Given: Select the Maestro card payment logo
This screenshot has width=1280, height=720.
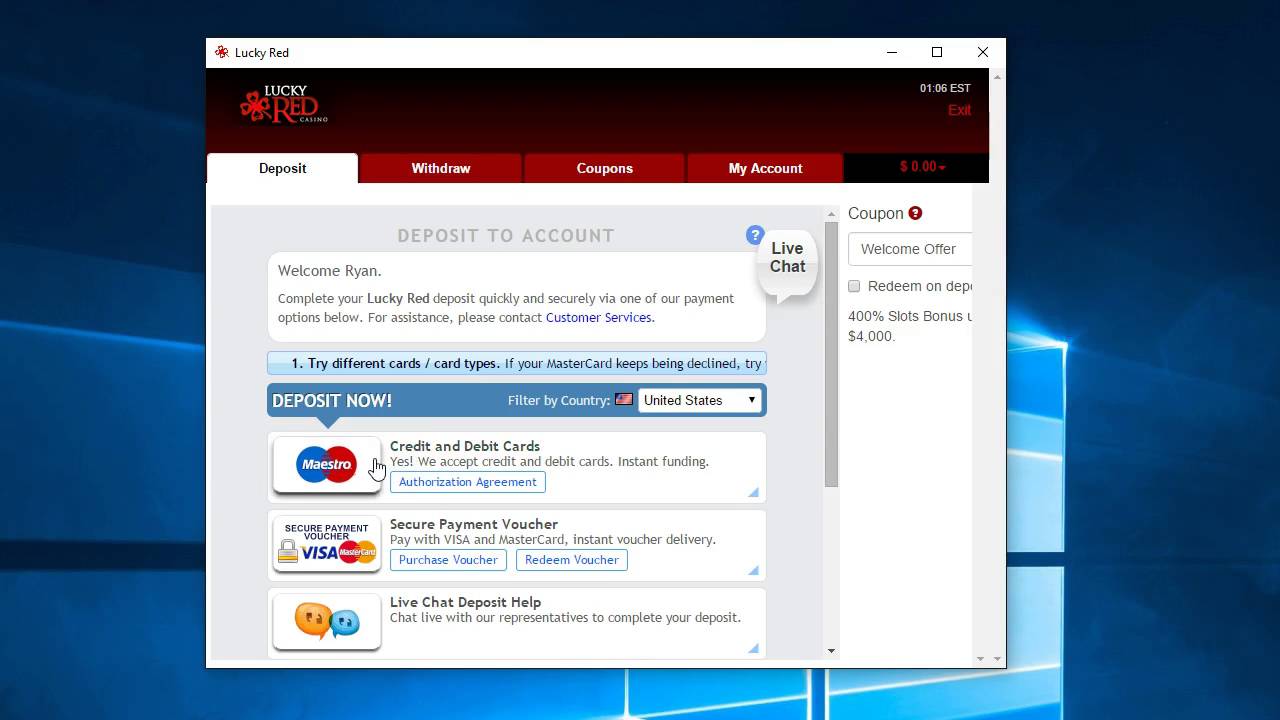Looking at the screenshot, I should pyautogui.click(x=327, y=465).
